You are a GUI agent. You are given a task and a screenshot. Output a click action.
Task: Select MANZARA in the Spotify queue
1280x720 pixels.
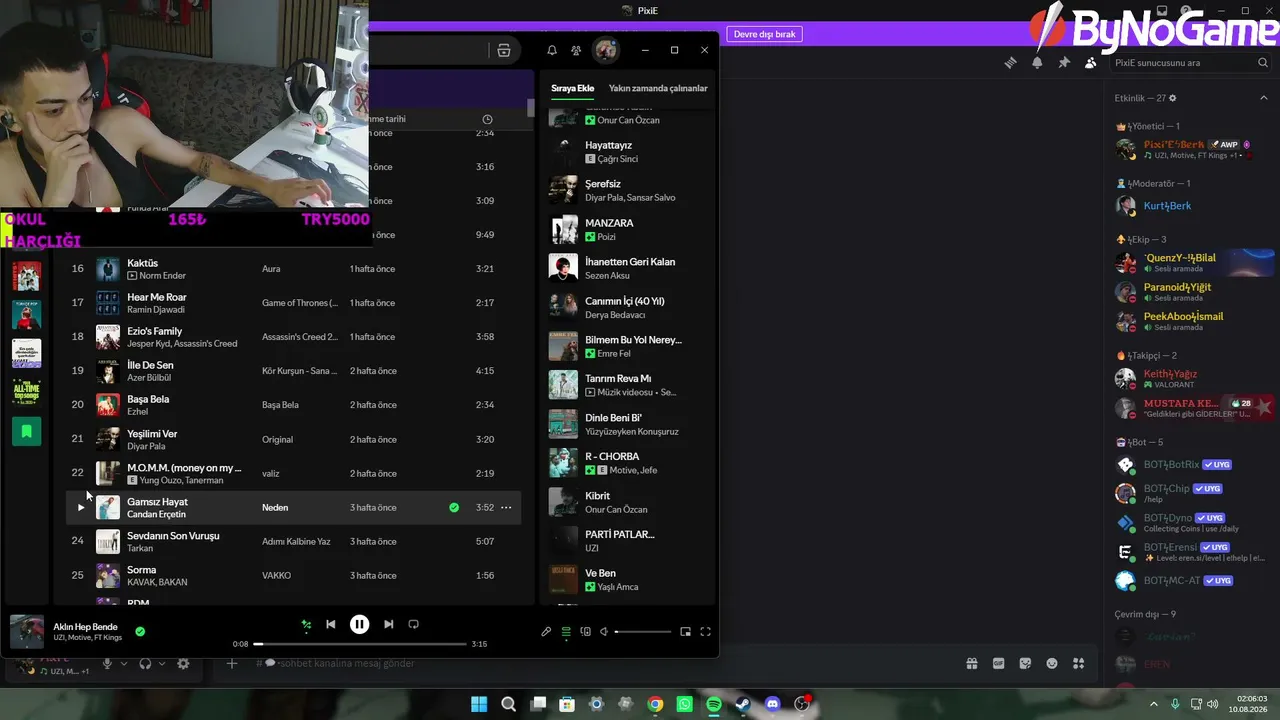609,223
